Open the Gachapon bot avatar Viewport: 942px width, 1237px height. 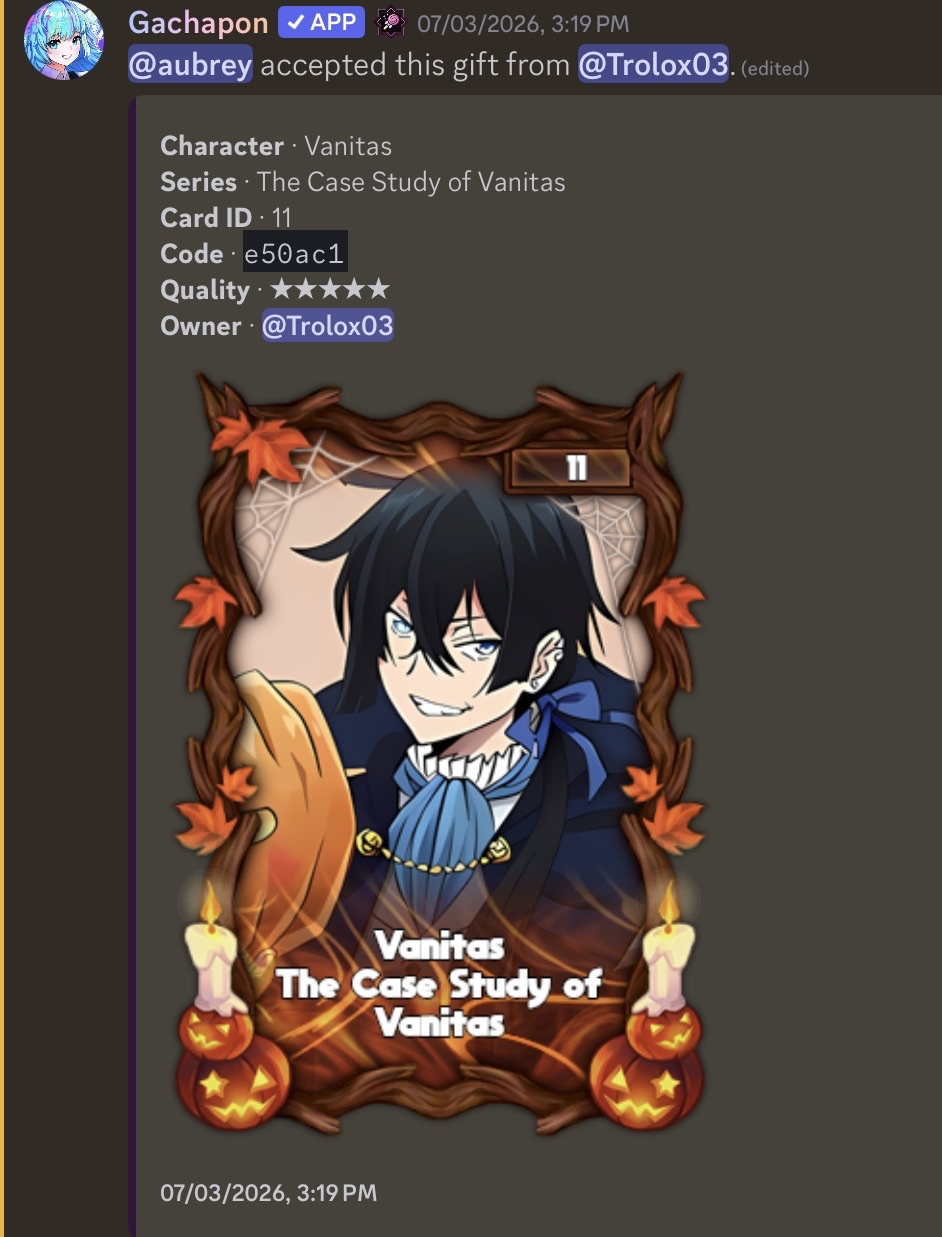coord(65,41)
